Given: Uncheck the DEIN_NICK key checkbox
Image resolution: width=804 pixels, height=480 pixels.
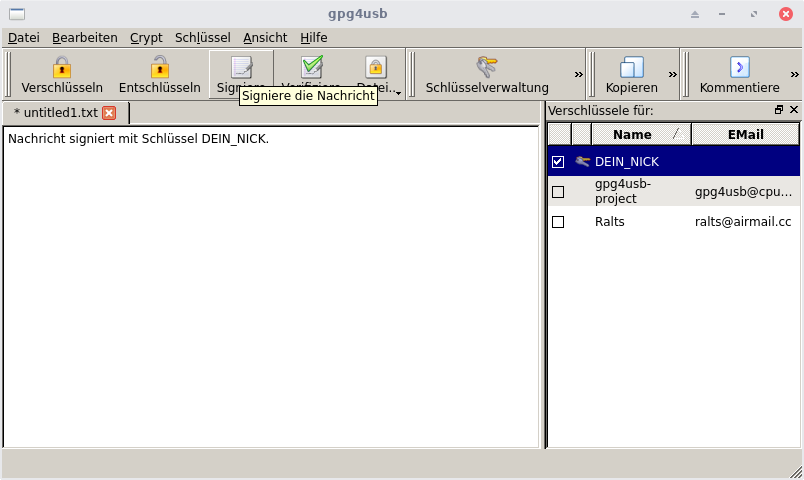Looking at the screenshot, I should (558, 162).
